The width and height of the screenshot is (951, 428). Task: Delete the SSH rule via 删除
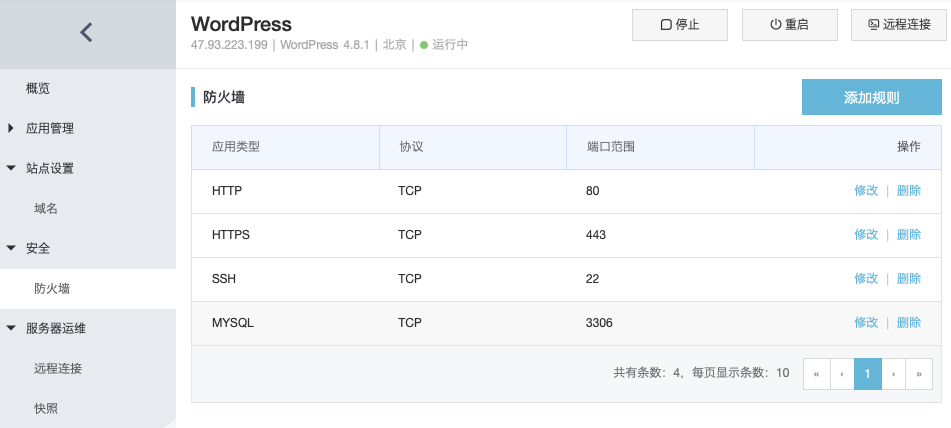coord(909,279)
